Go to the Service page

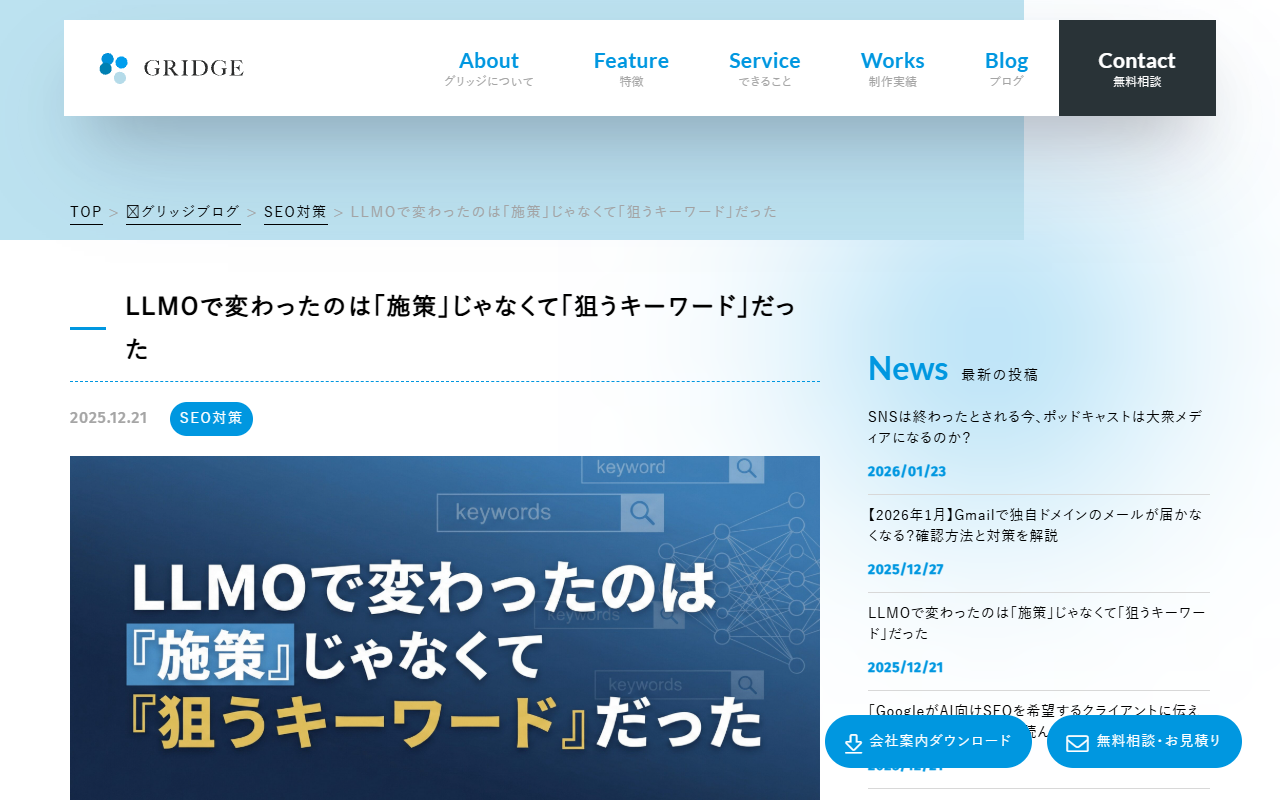pos(764,68)
